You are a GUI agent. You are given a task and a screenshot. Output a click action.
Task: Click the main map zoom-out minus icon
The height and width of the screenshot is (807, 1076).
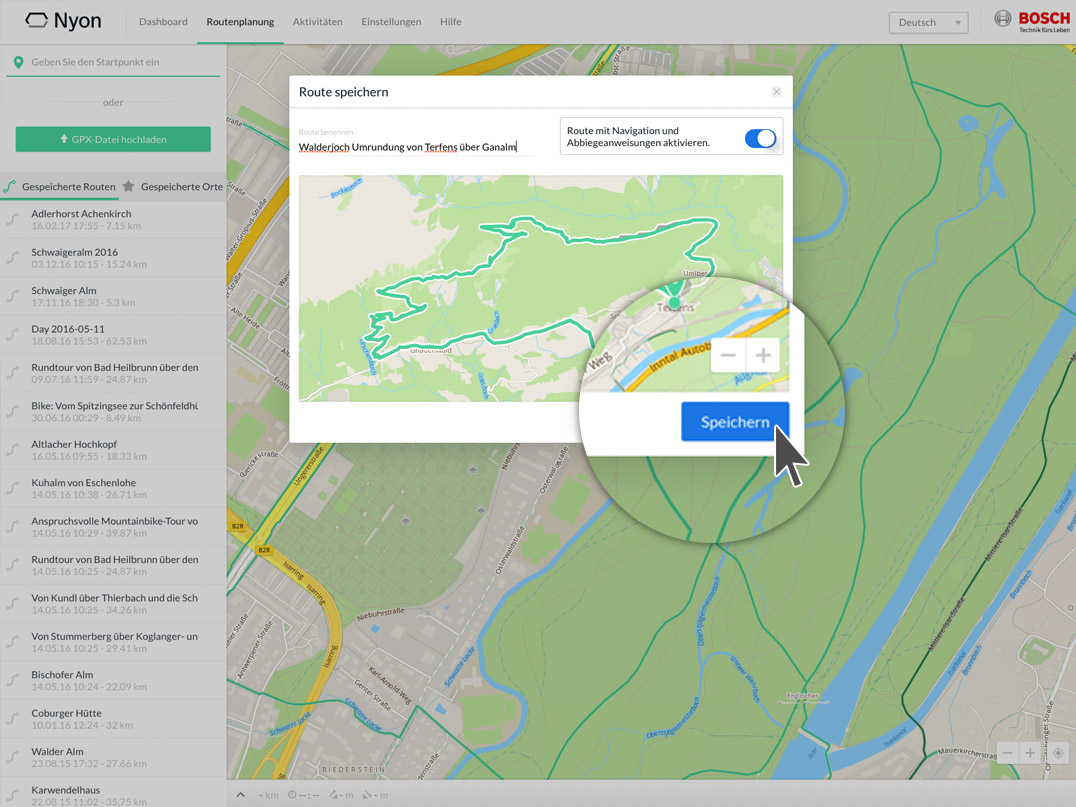click(x=1008, y=754)
